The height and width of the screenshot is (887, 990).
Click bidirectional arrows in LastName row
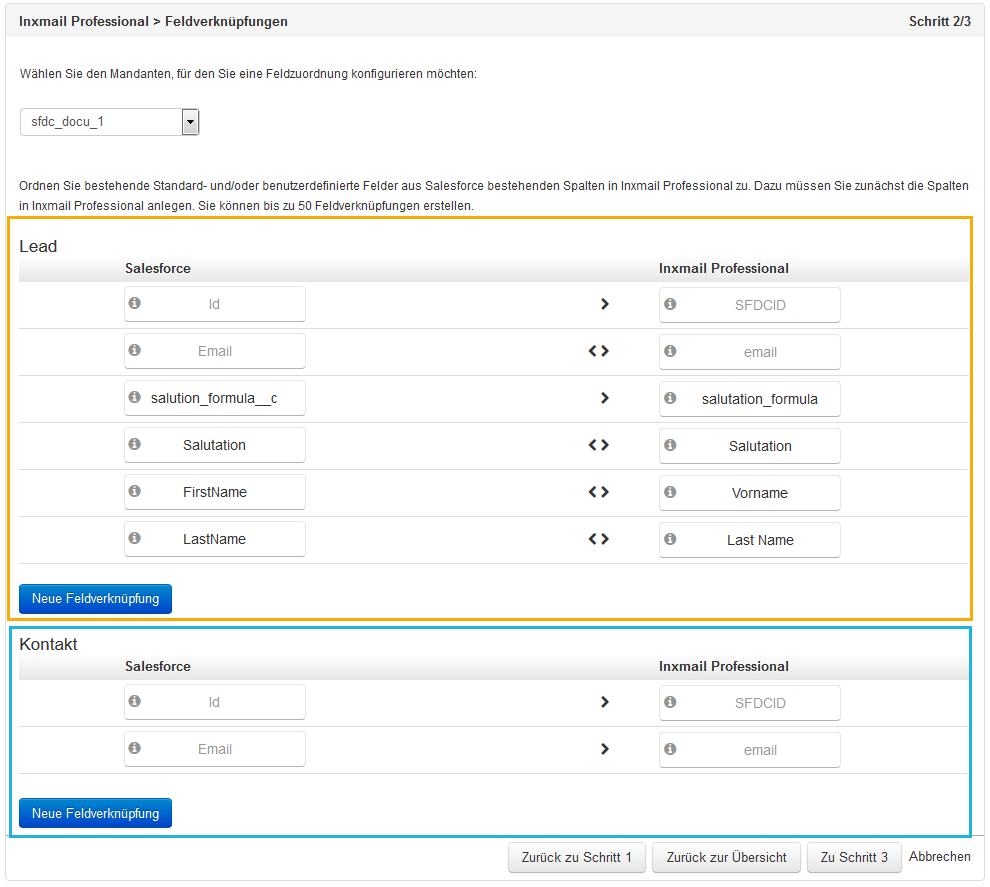[599, 539]
